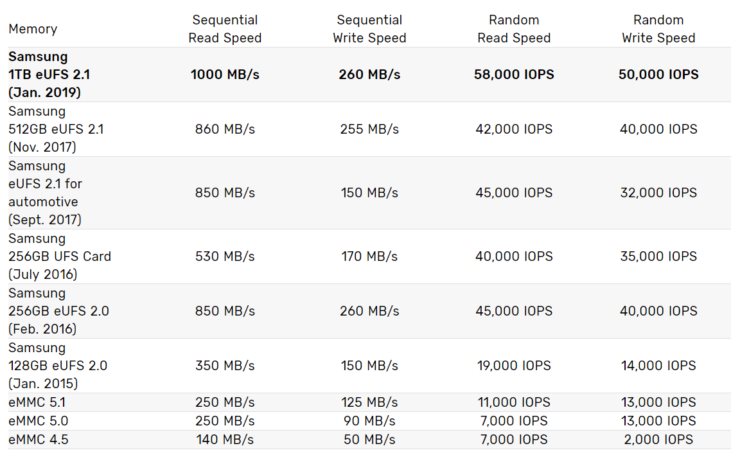Select the eMMC 5.1 row label
Screen dimensions: 740x464
(37, 402)
